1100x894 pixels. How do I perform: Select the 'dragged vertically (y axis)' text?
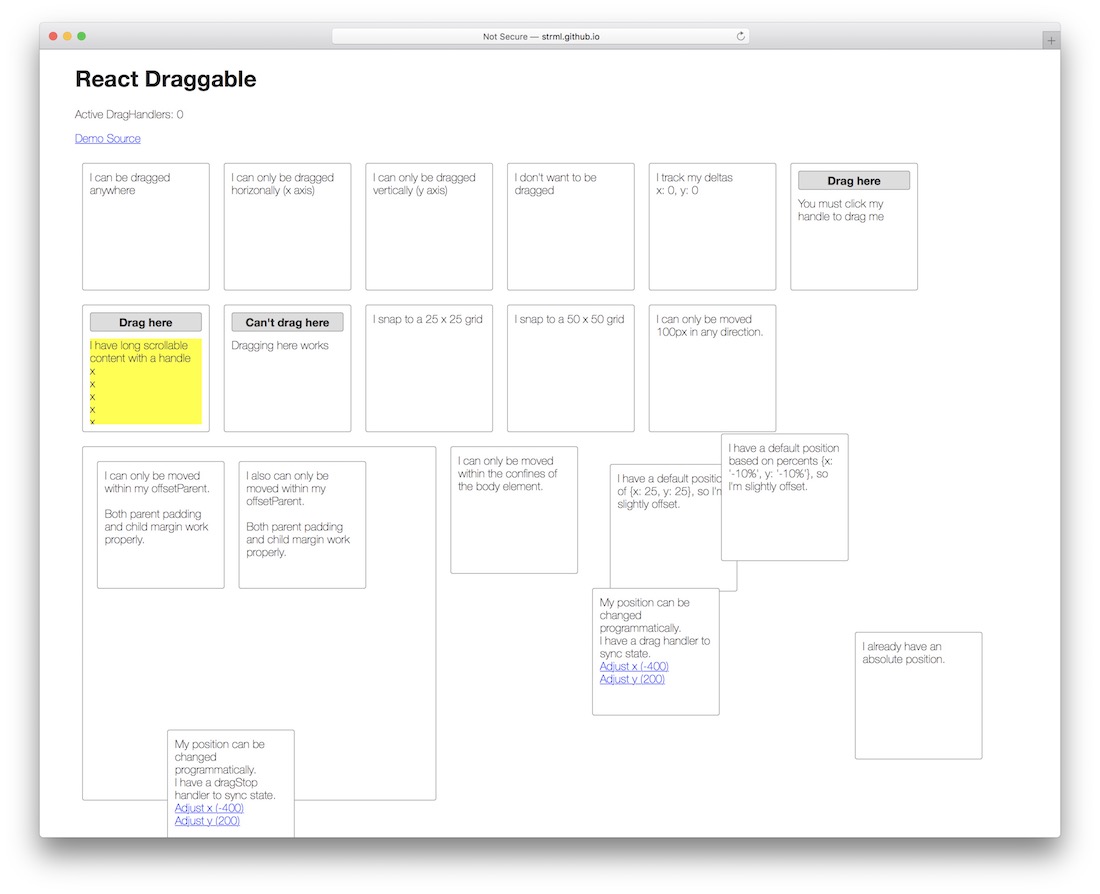tap(424, 184)
